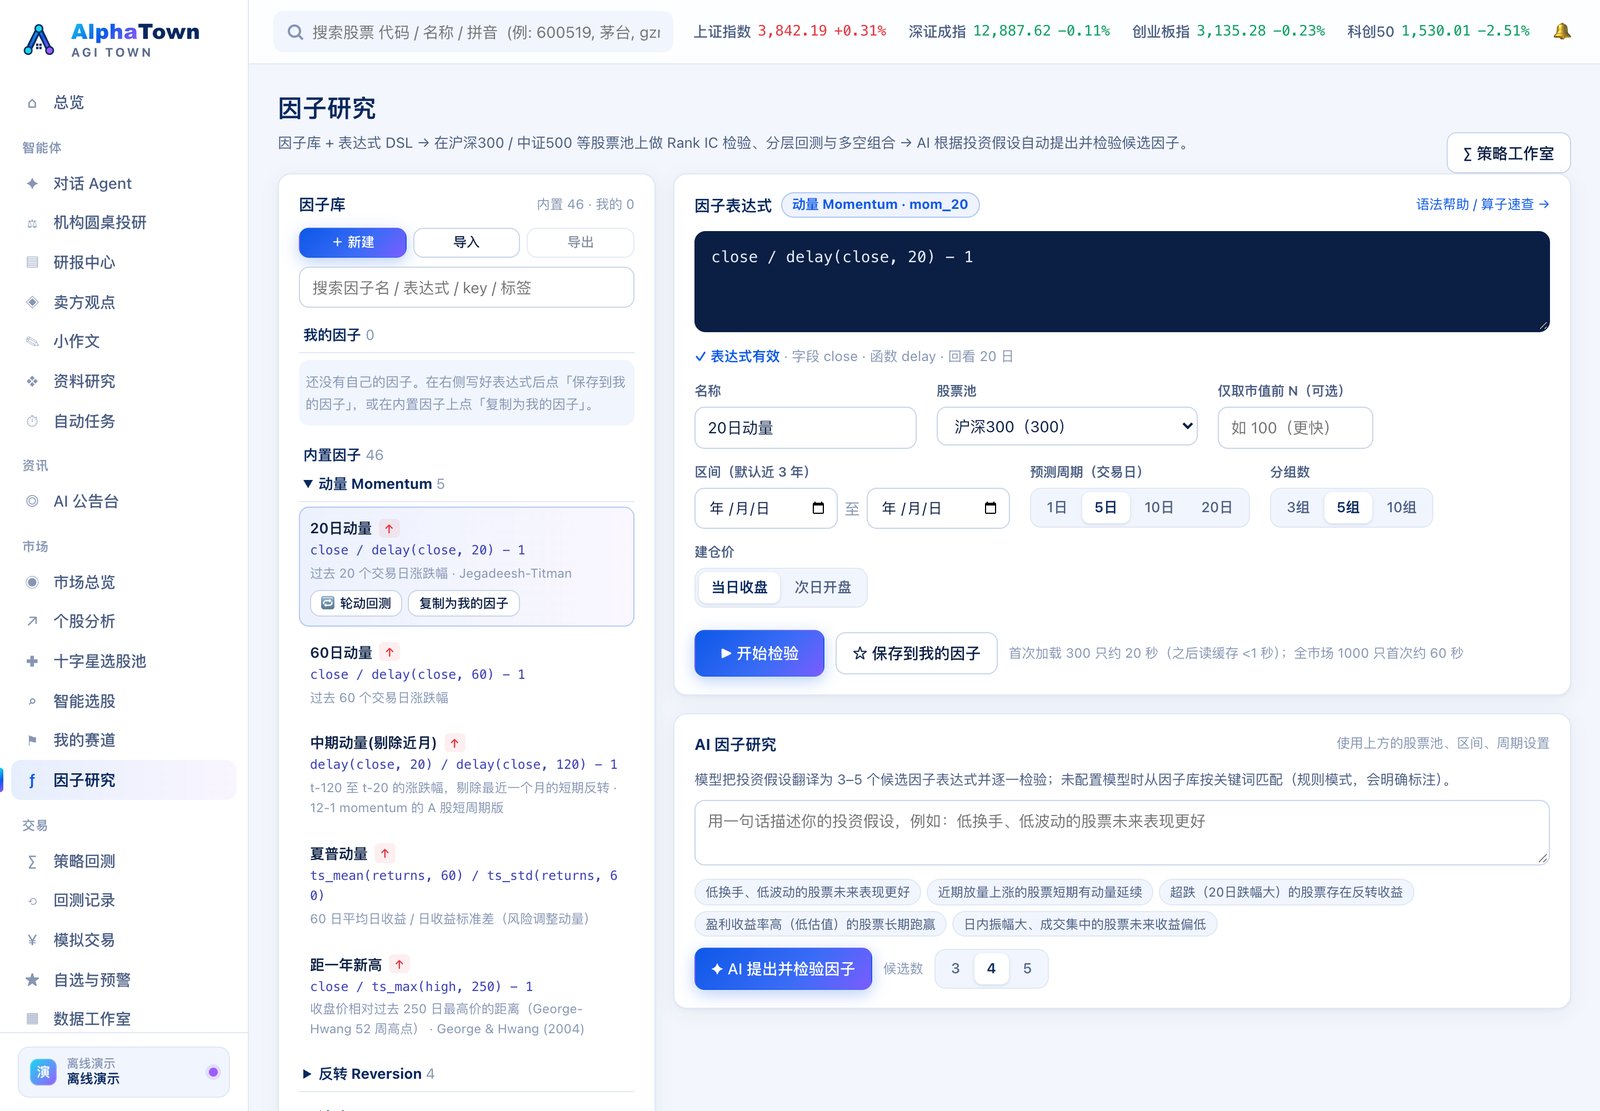Viewport: 1600px width, 1111px height.
Task: Click the AlphaTown logo icon
Action: coord(39,39)
